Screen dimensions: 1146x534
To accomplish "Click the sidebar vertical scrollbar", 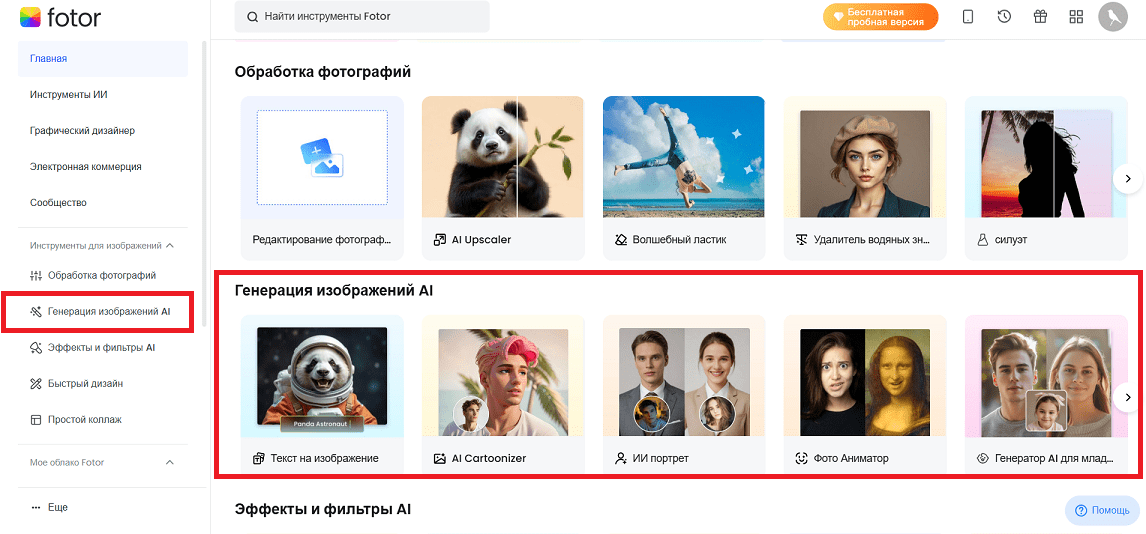I will coord(204,183).
